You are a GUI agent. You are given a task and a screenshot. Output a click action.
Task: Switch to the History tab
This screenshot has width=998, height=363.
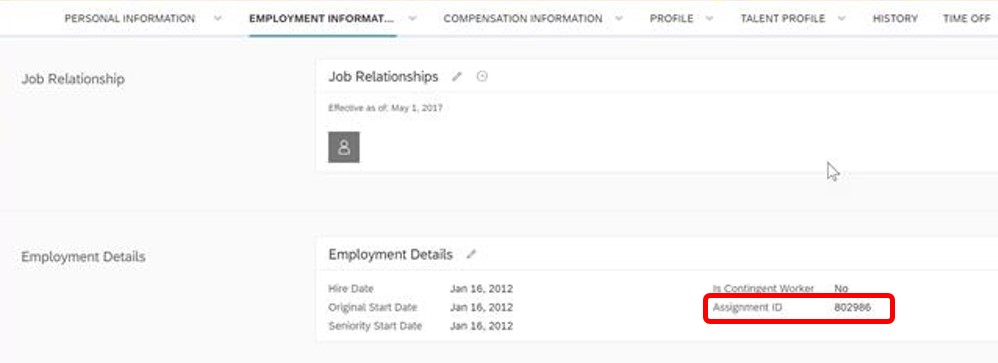tap(895, 18)
